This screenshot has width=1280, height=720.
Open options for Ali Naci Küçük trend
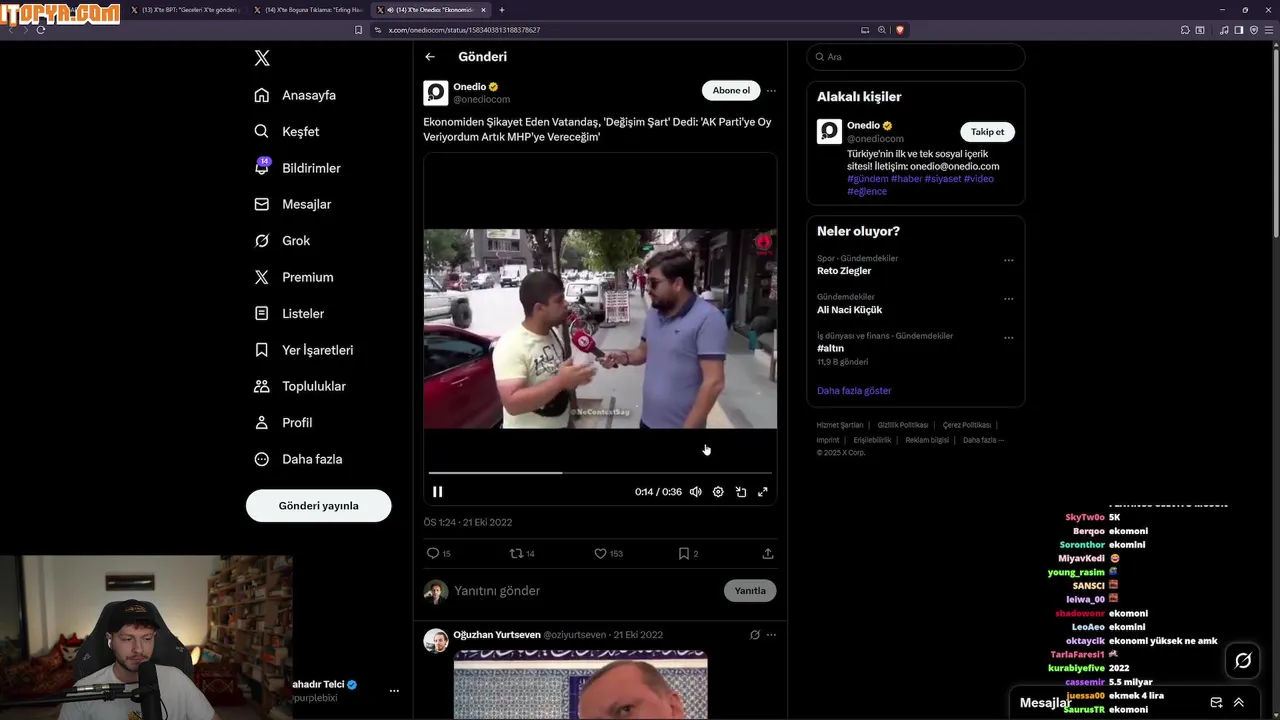1008,299
